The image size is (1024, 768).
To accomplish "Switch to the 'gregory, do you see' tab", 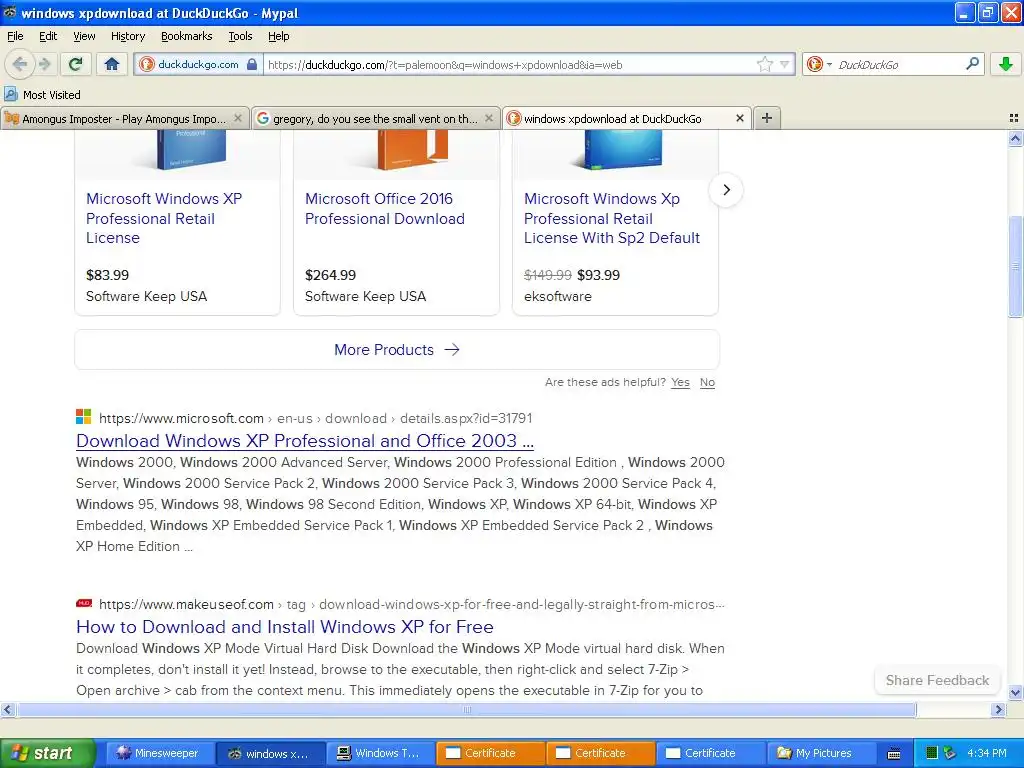I will (x=375, y=118).
